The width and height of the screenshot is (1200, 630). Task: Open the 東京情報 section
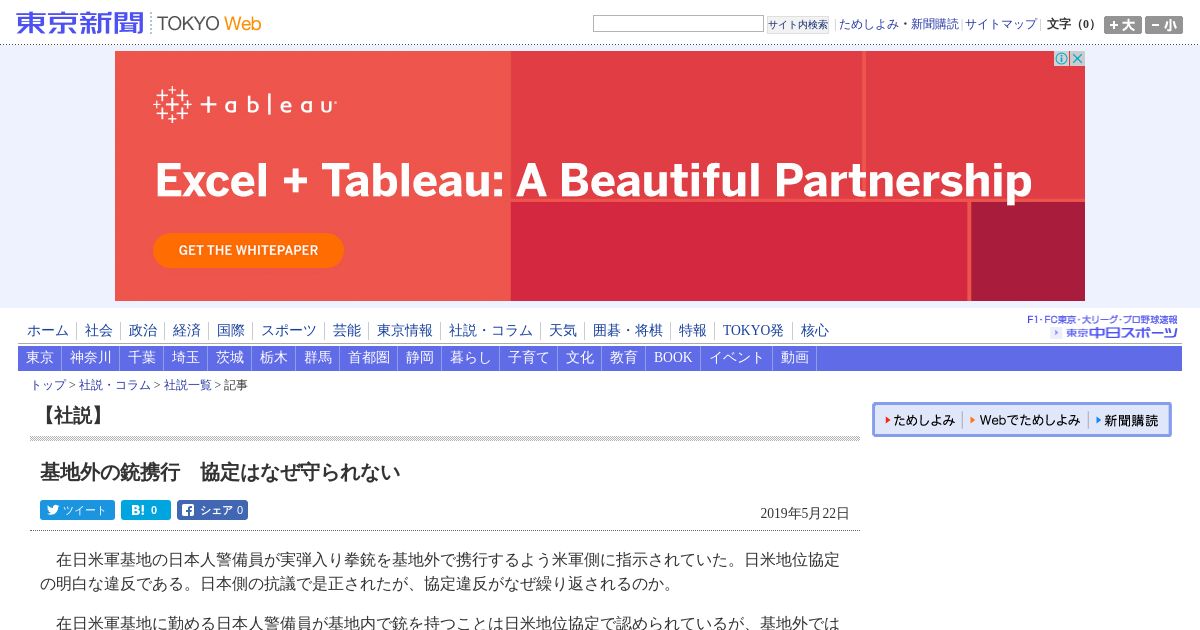(405, 331)
